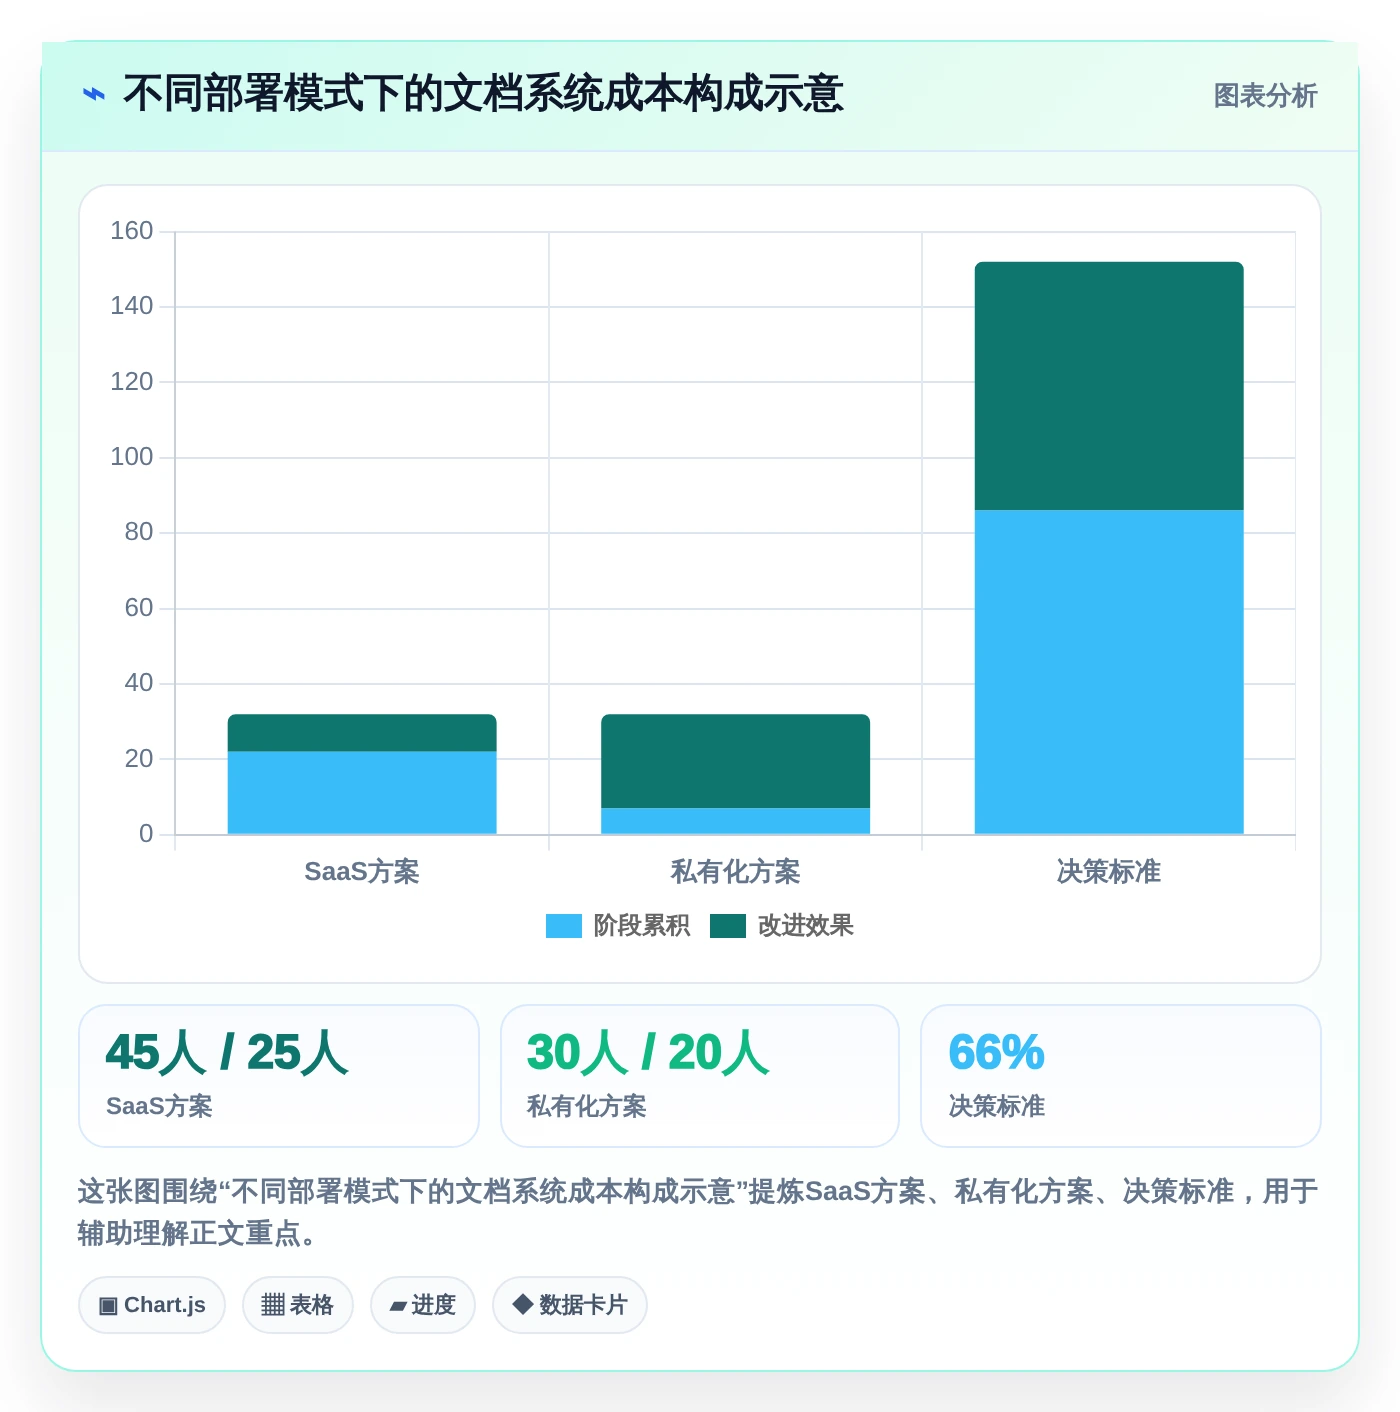Image resolution: width=1400 pixels, height=1412 pixels.
Task: Click the y-axis value 160
Action: [132, 231]
